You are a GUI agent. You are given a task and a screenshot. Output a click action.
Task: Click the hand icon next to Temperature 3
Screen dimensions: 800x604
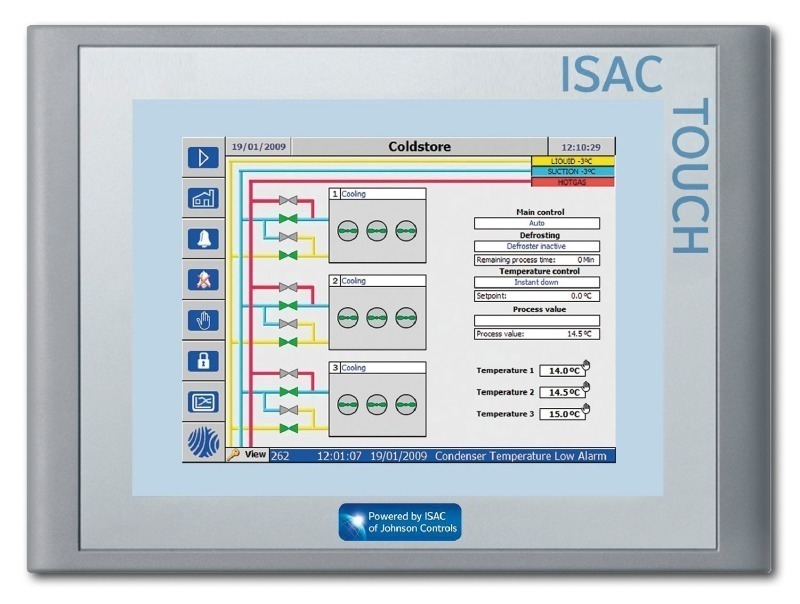(586, 409)
